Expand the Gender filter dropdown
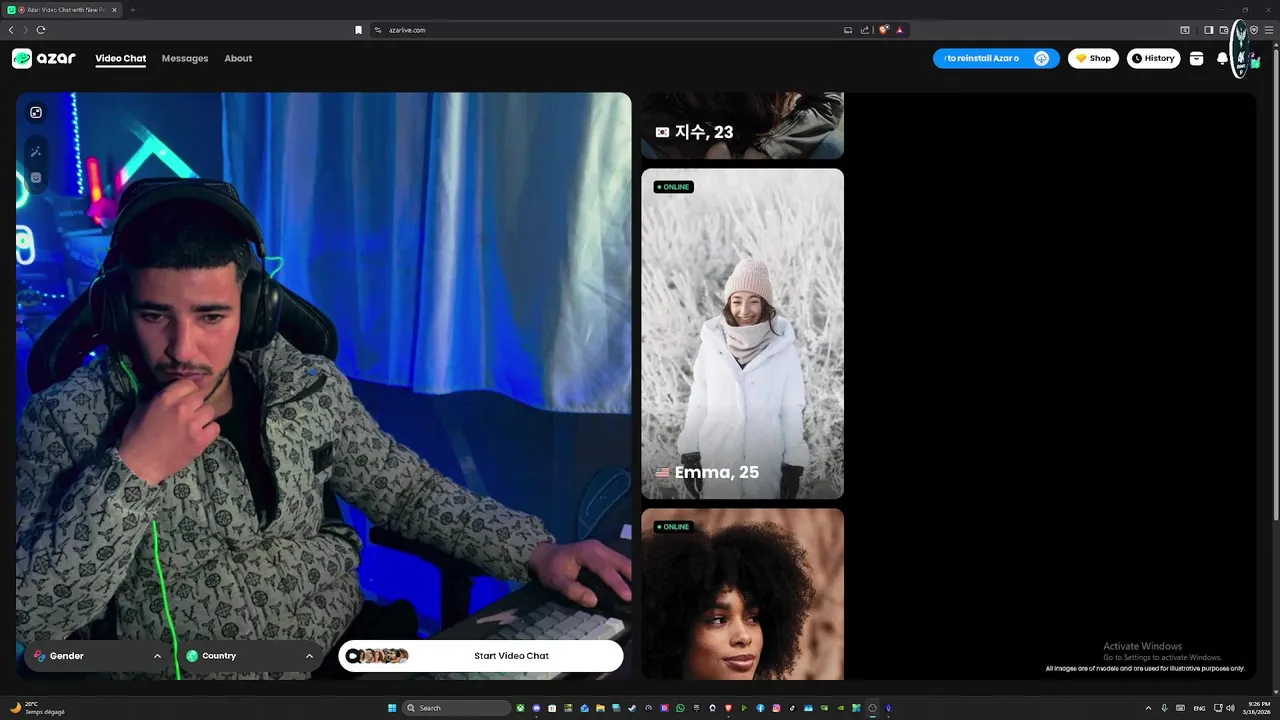 click(98, 656)
